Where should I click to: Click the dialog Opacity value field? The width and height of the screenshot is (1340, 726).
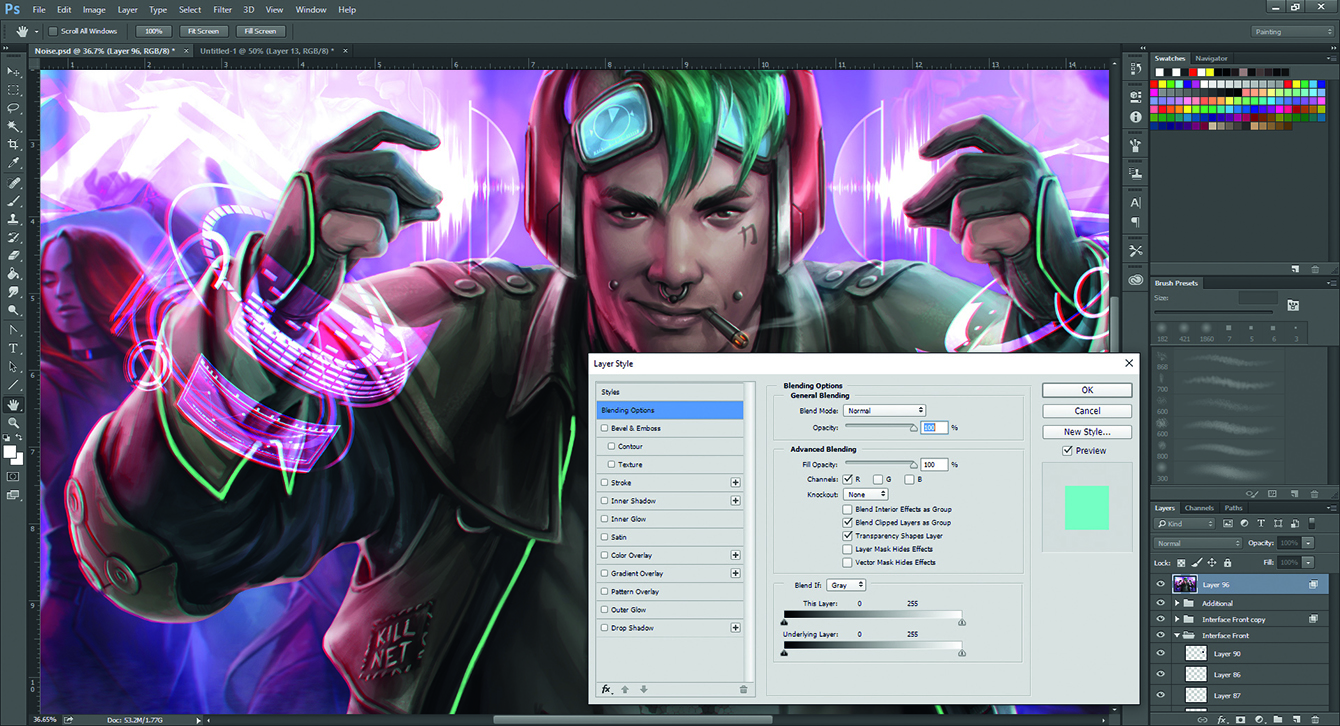tap(934, 428)
